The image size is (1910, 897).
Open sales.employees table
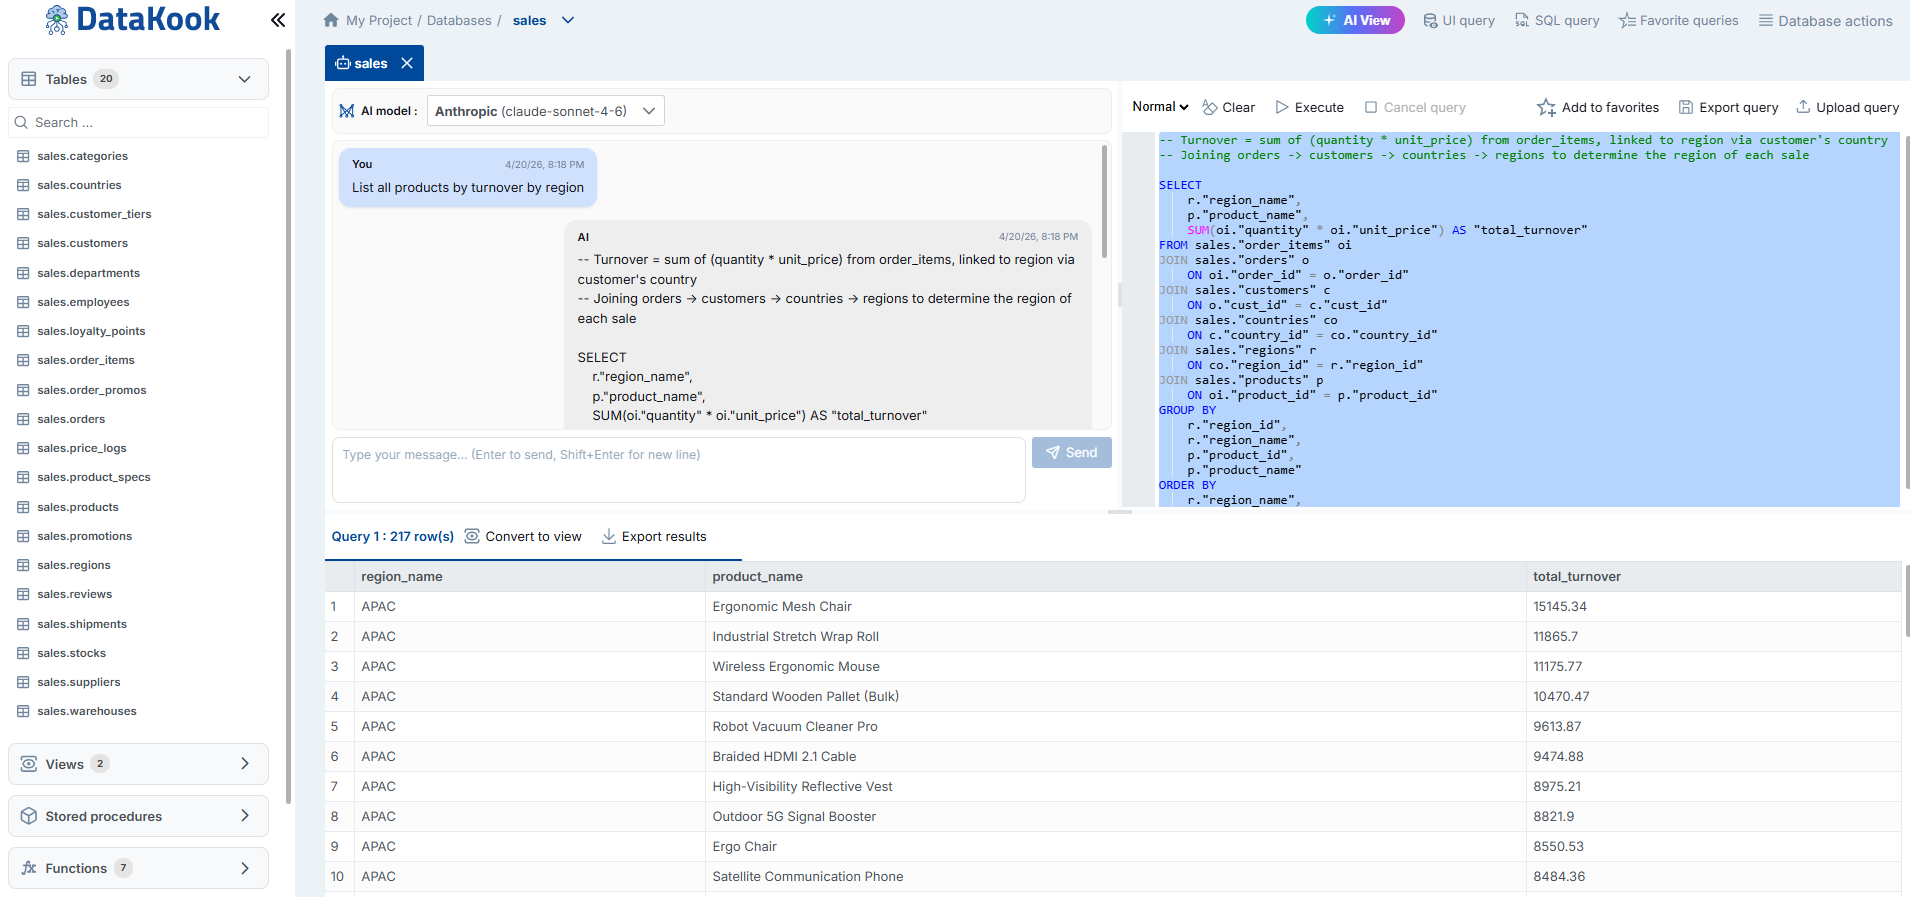coord(83,302)
